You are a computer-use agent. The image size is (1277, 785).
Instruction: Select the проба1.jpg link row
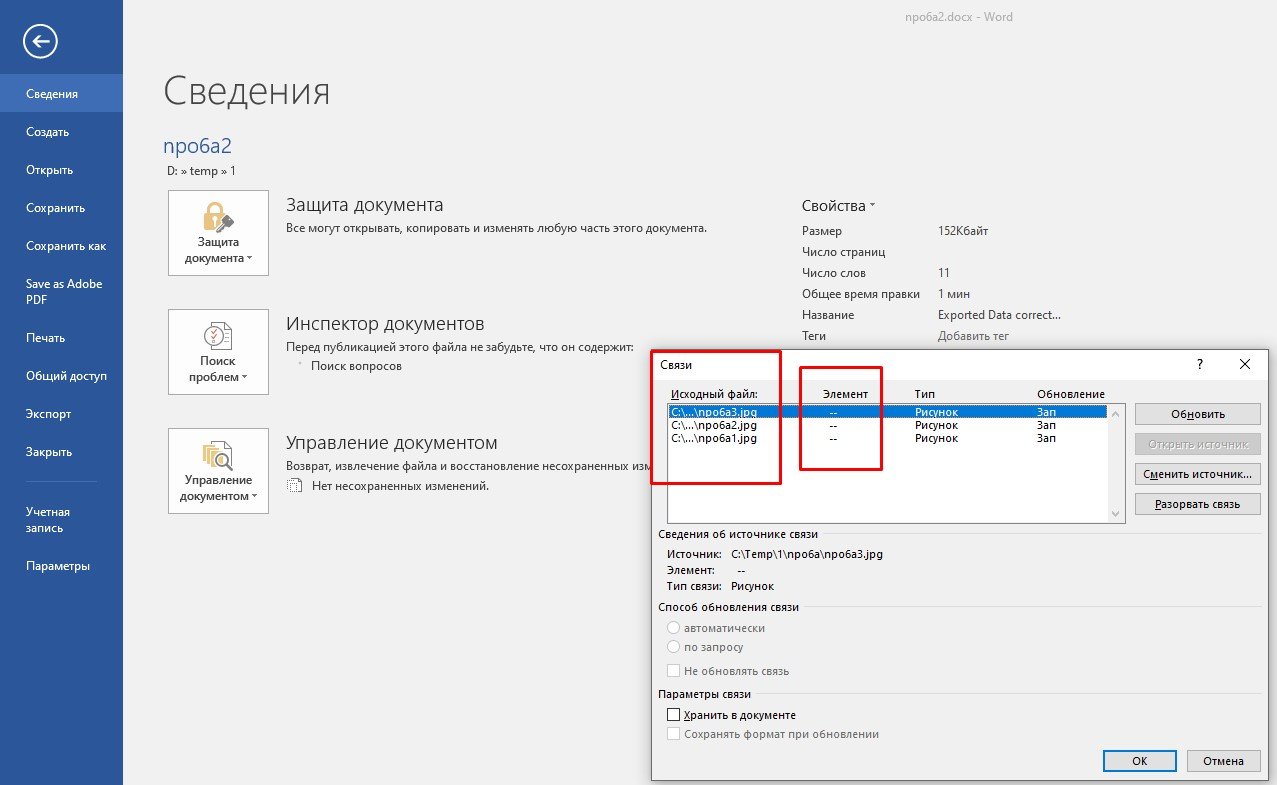pos(887,438)
